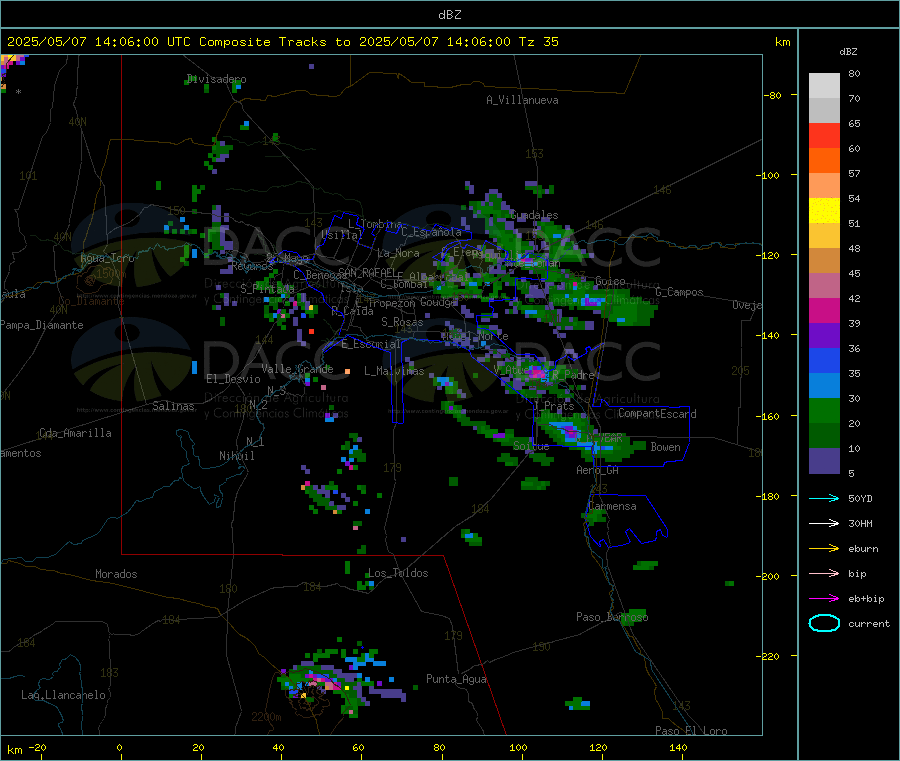Click the Salinas map label
Viewport: 900px width, 761px height.
[x=173, y=406]
